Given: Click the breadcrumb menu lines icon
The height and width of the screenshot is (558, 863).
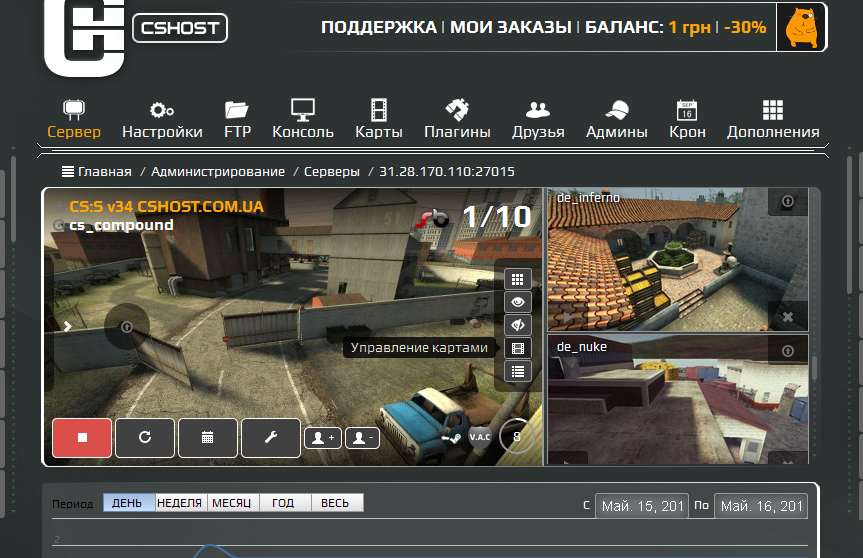Looking at the screenshot, I should [68, 172].
